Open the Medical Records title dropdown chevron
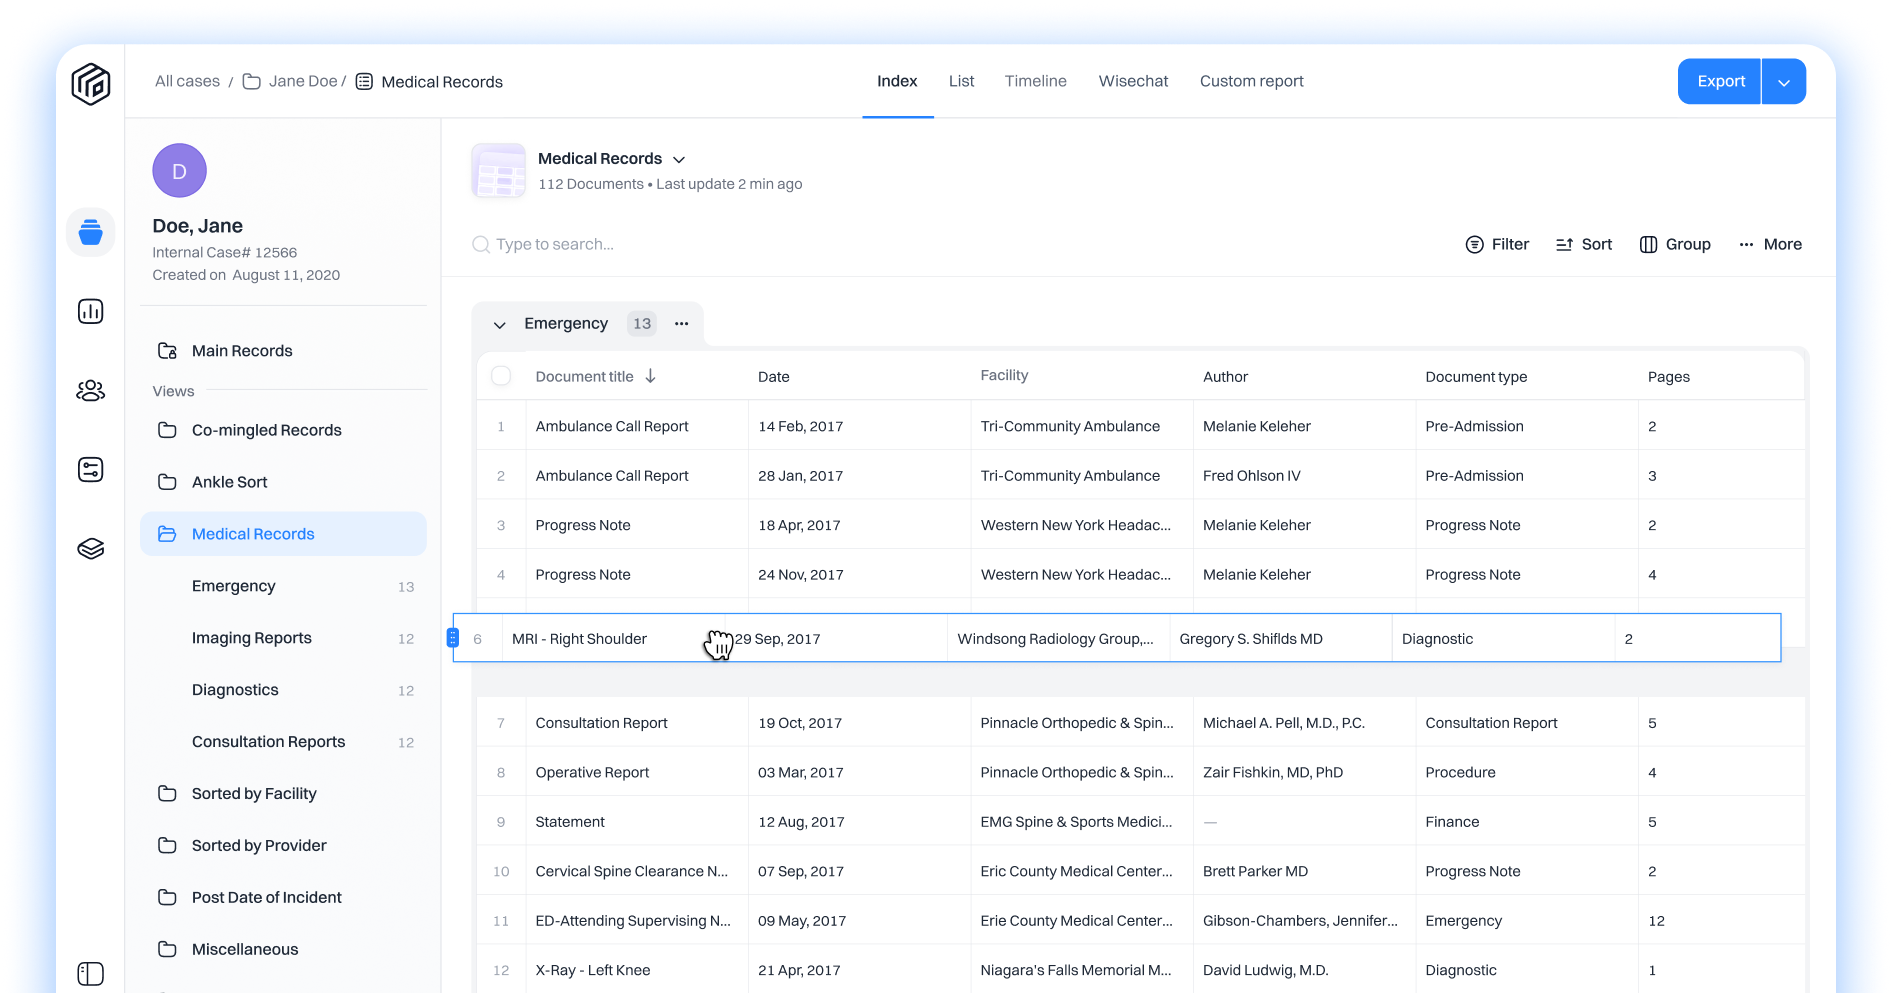This screenshot has width=1892, height=993. click(679, 159)
